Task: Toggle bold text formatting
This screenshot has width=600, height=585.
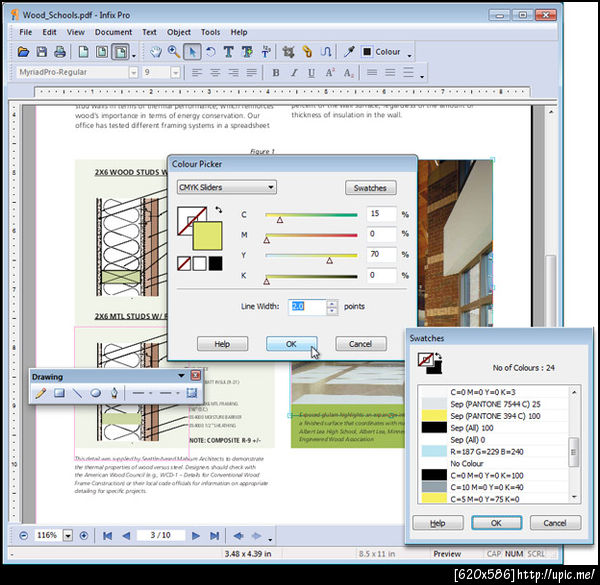Action: click(x=275, y=73)
